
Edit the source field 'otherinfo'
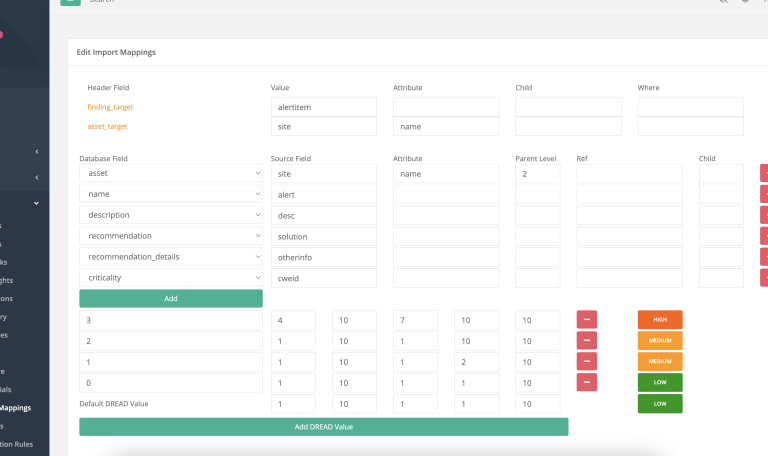pyautogui.click(x=324, y=257)
